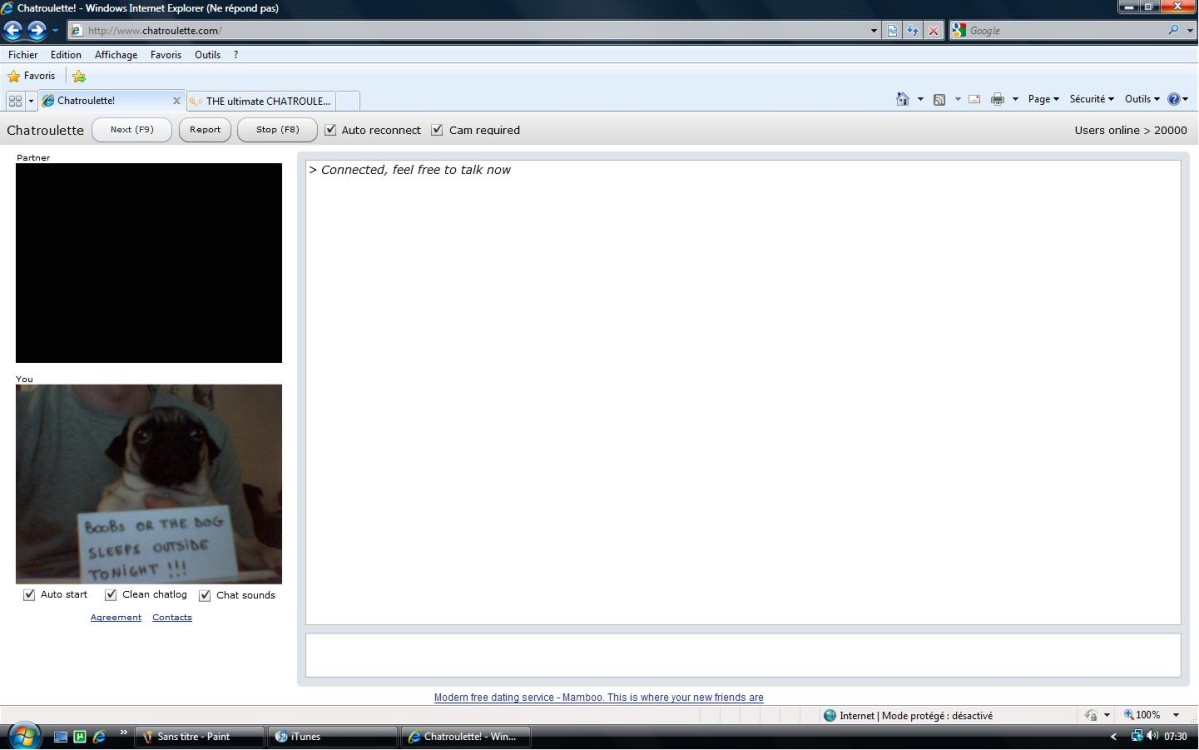This screenshot has height=750, width=1199.
Task: Click the add to favorites bar star icon
Action: click(79, 76)
